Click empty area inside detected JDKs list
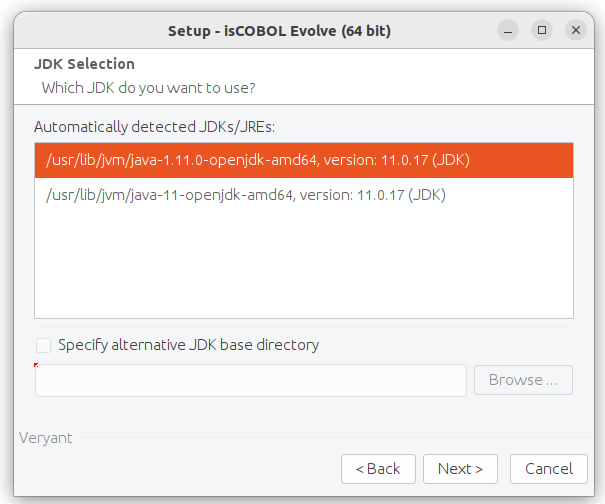The image size is (605, 504). 304,266
